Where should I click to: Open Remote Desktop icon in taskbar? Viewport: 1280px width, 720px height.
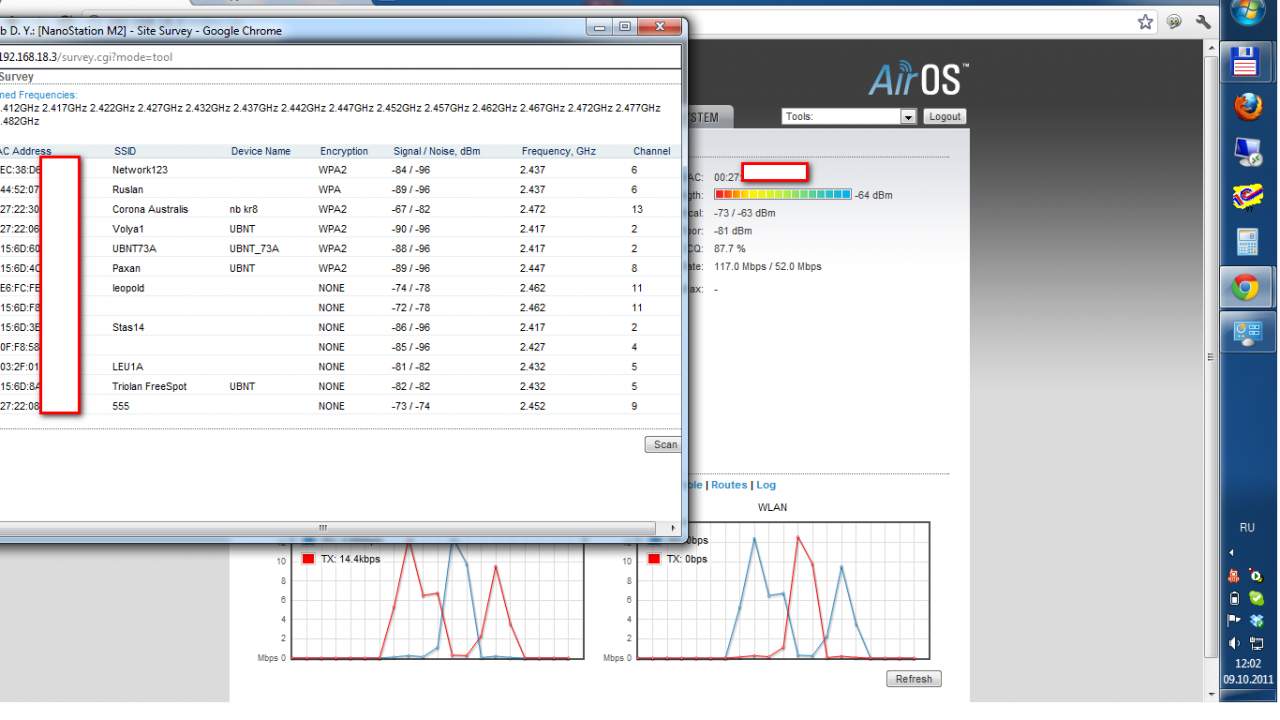(x=1247, y=152)
